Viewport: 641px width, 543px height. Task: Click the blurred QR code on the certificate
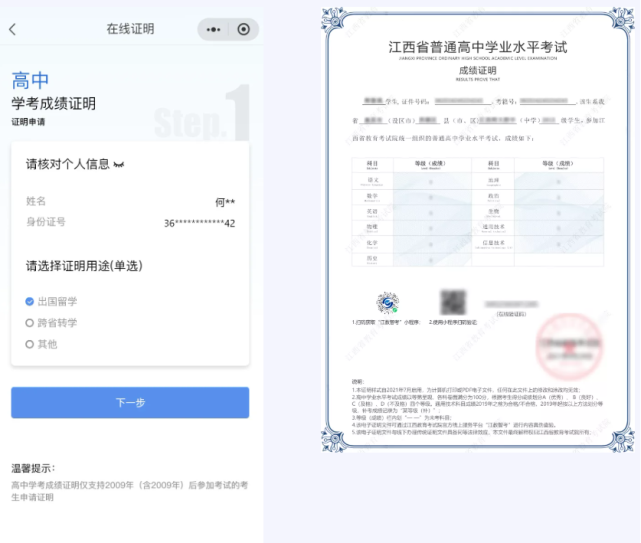pyautogui.click(x=453, y=302)
